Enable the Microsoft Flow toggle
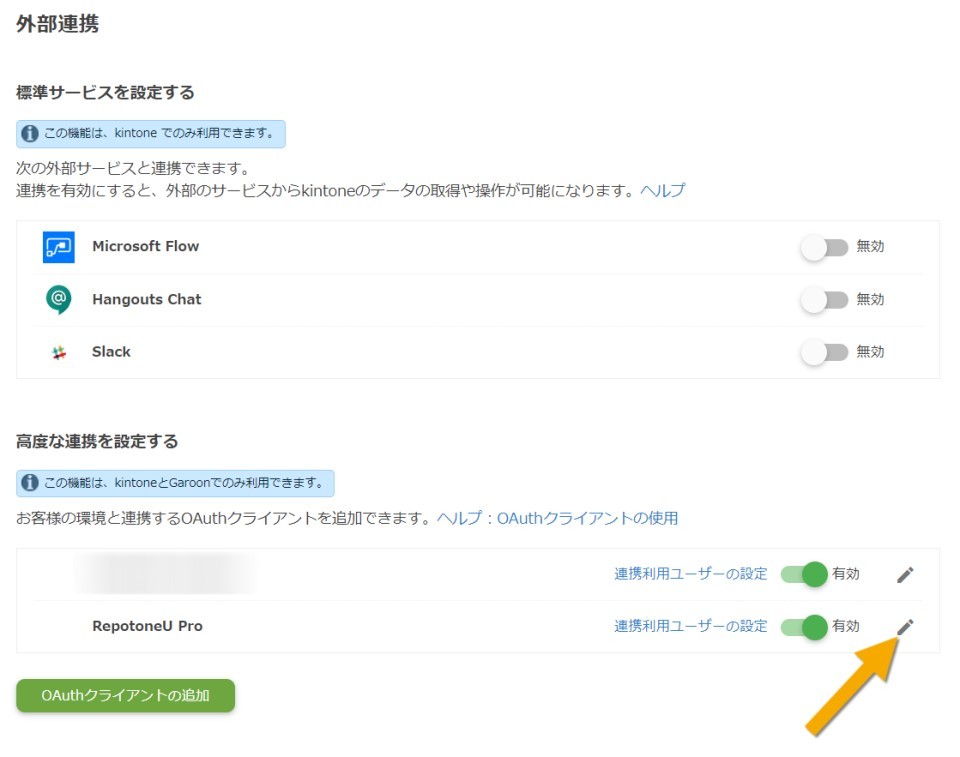The image size is (960, 757). pos(824,247)
